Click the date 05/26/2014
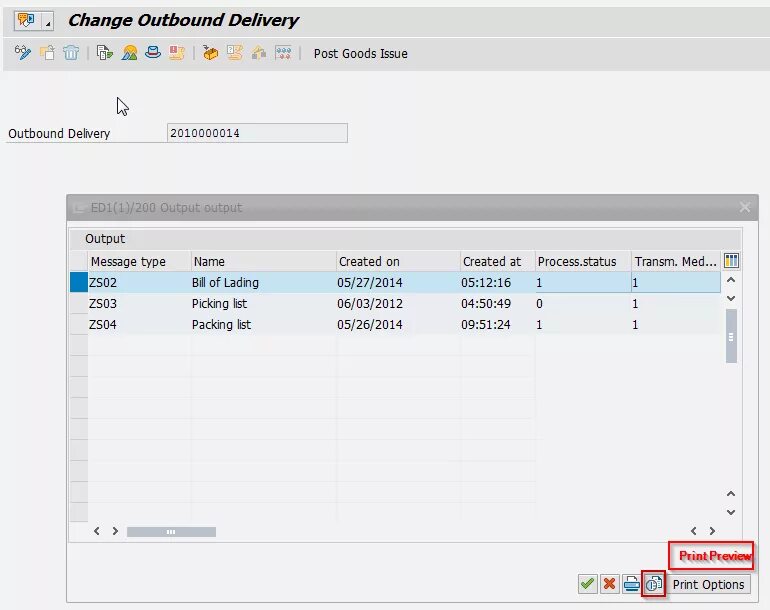The image size is (770, 610). [x=370, y=325]
